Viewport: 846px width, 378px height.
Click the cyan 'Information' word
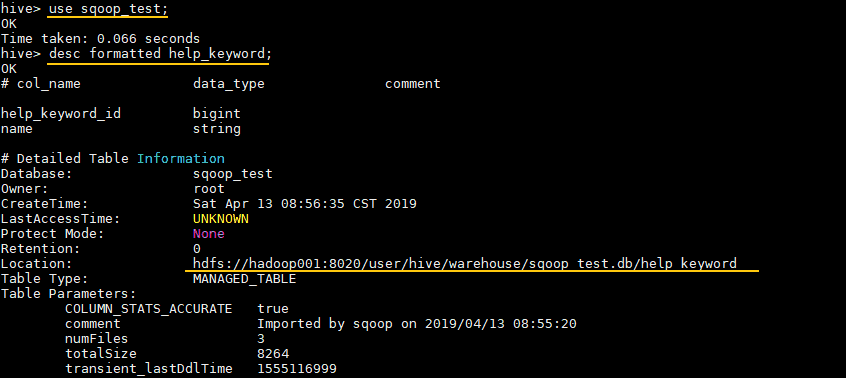pos(181,159)
